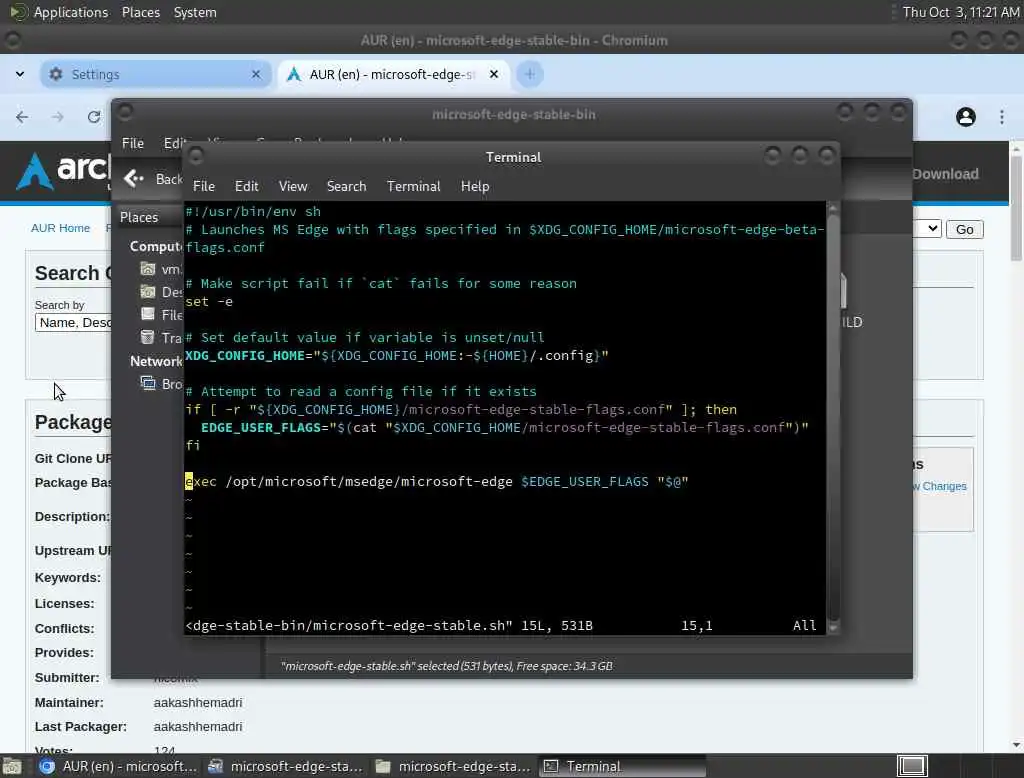This screenshot has height=778, width=1024.
Task: Open the AUR Home link
Action: pyautogui.click(x=60, y=228)
